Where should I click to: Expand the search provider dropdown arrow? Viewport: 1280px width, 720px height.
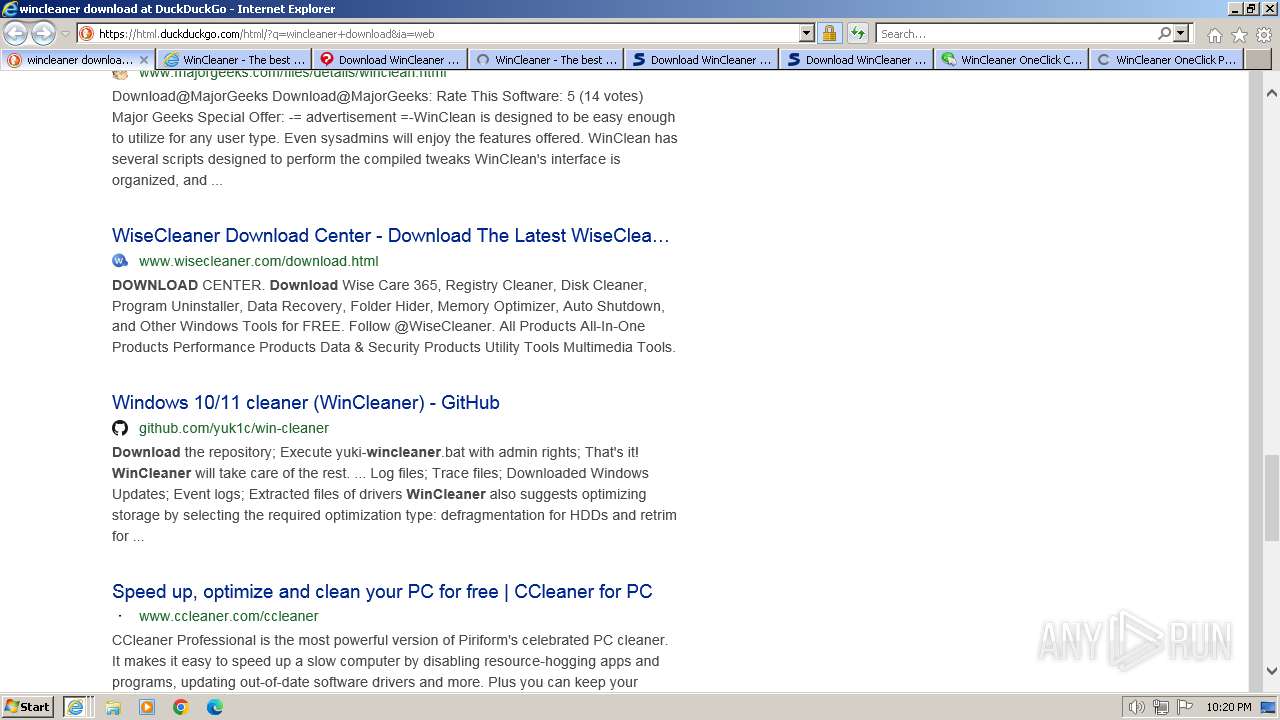point(1181,34)
